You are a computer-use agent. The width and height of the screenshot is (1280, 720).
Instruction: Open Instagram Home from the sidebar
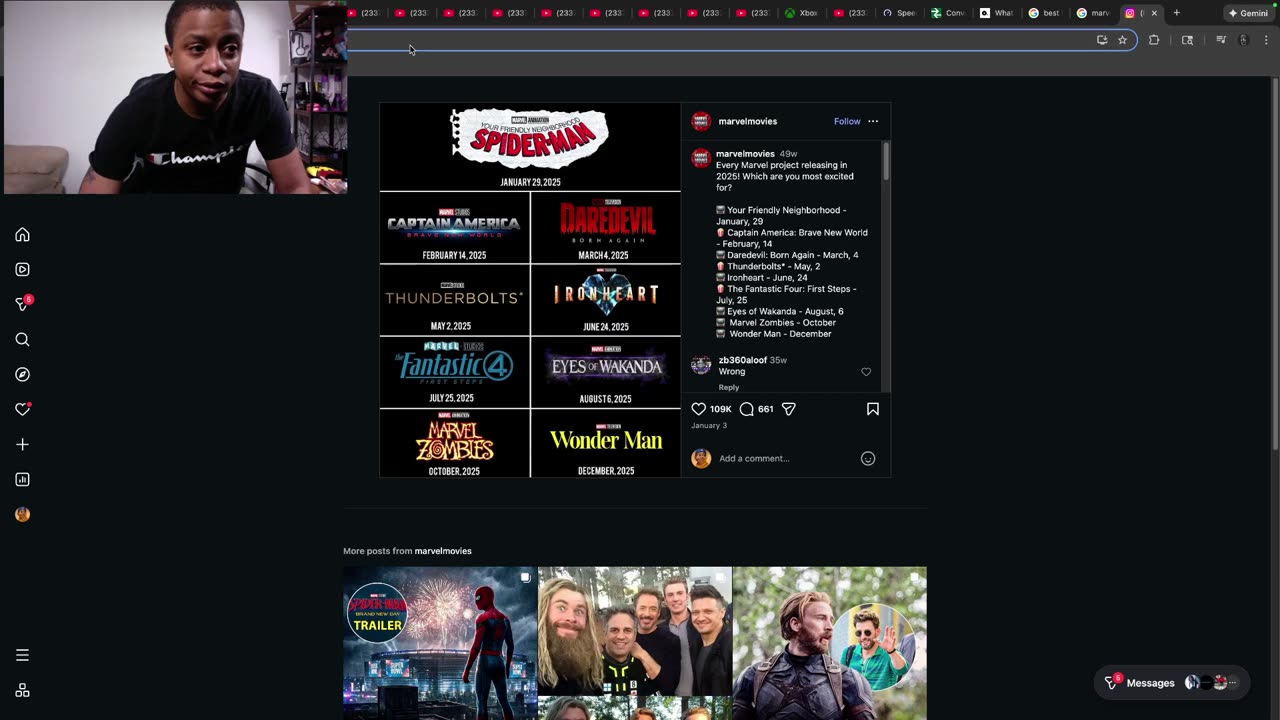pyautogui.click(x=22, y=235)
